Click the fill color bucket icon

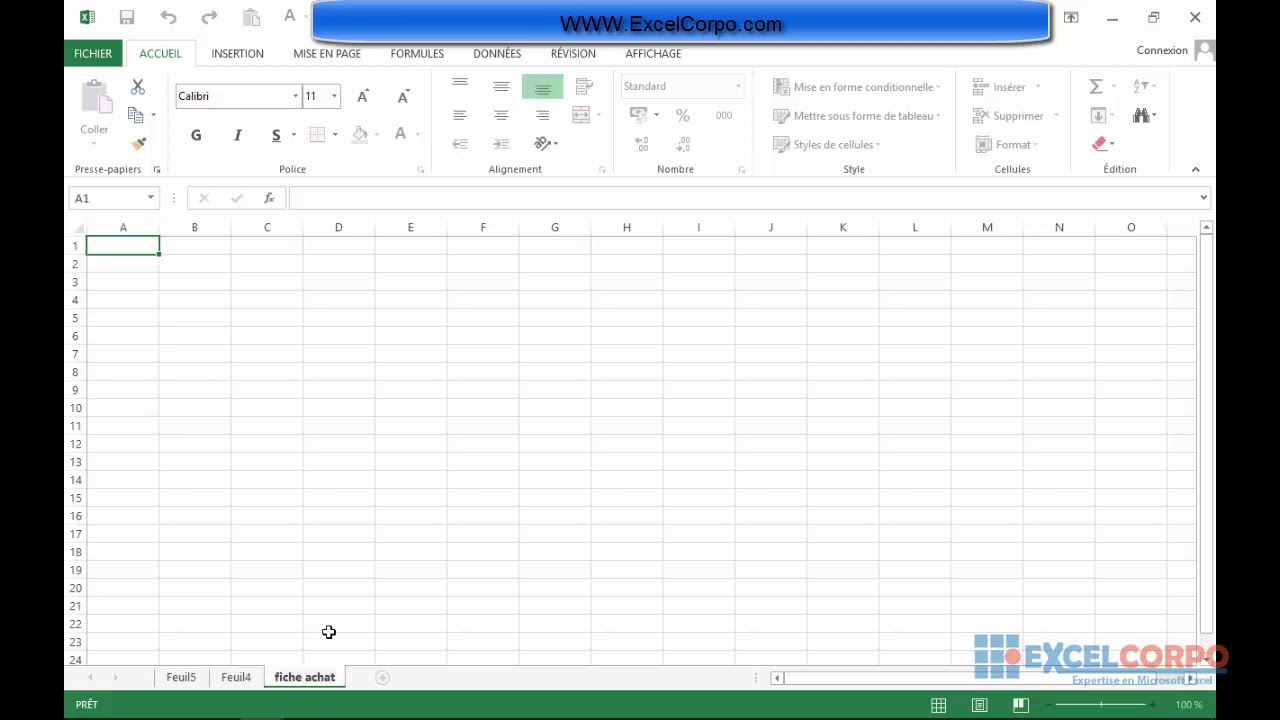tap(360, 135)
